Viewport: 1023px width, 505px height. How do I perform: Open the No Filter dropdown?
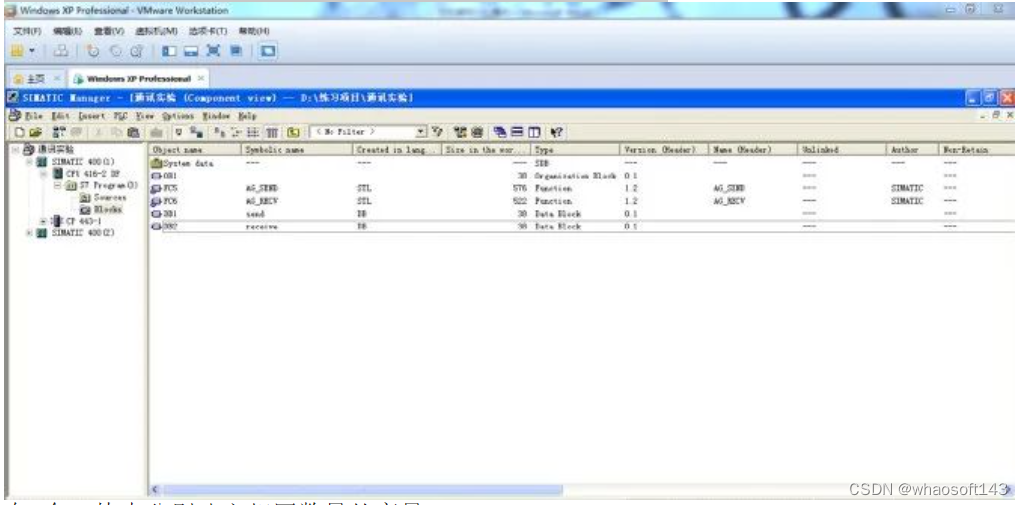pyautogui.click(x=421, y=132)
